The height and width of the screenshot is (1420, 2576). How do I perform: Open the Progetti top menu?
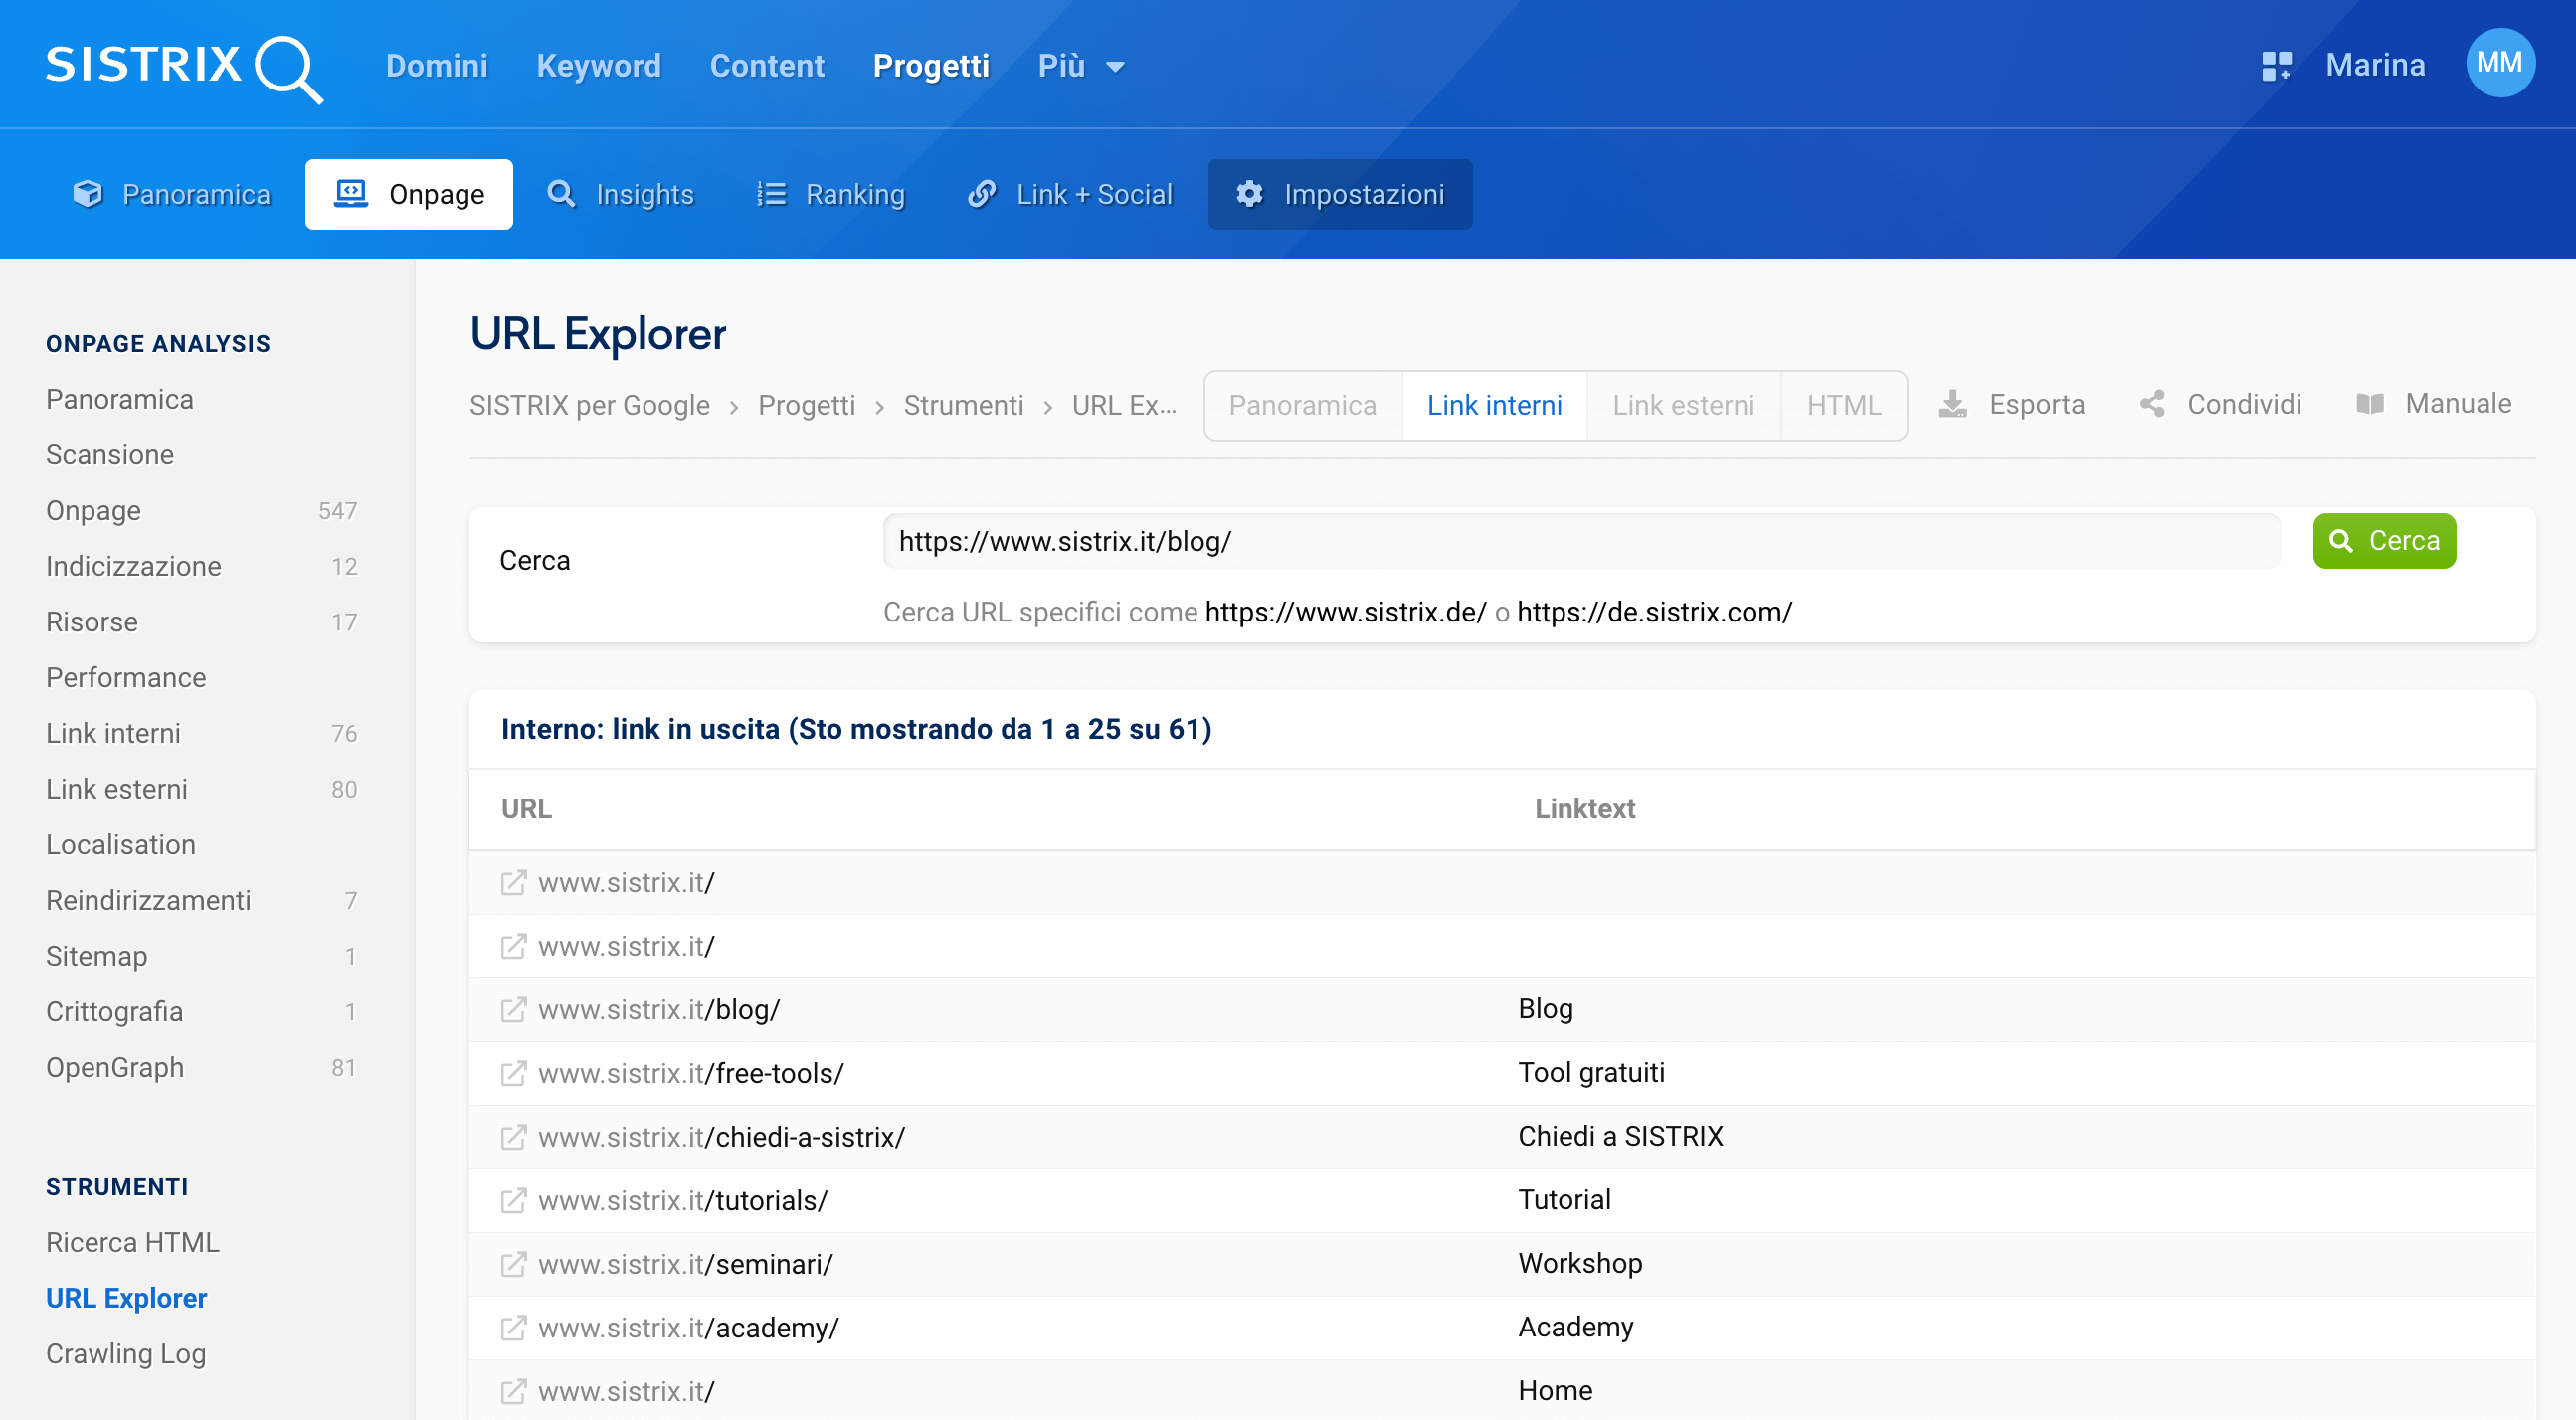[931, 66]
